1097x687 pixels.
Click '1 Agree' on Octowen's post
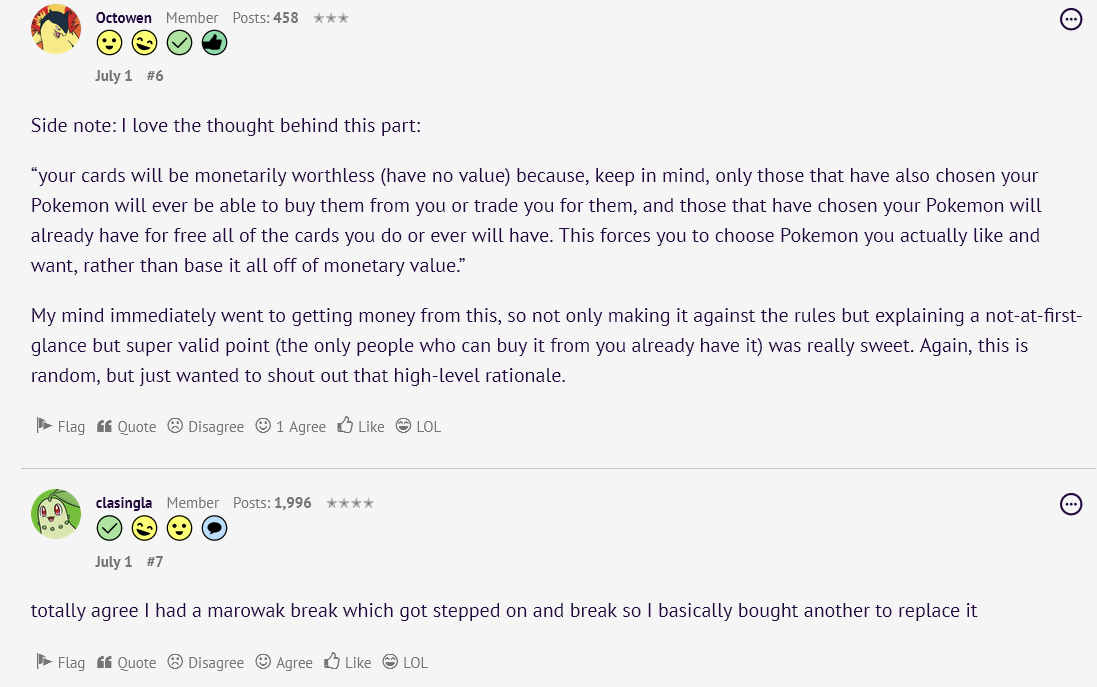click(x=291, y=426)
